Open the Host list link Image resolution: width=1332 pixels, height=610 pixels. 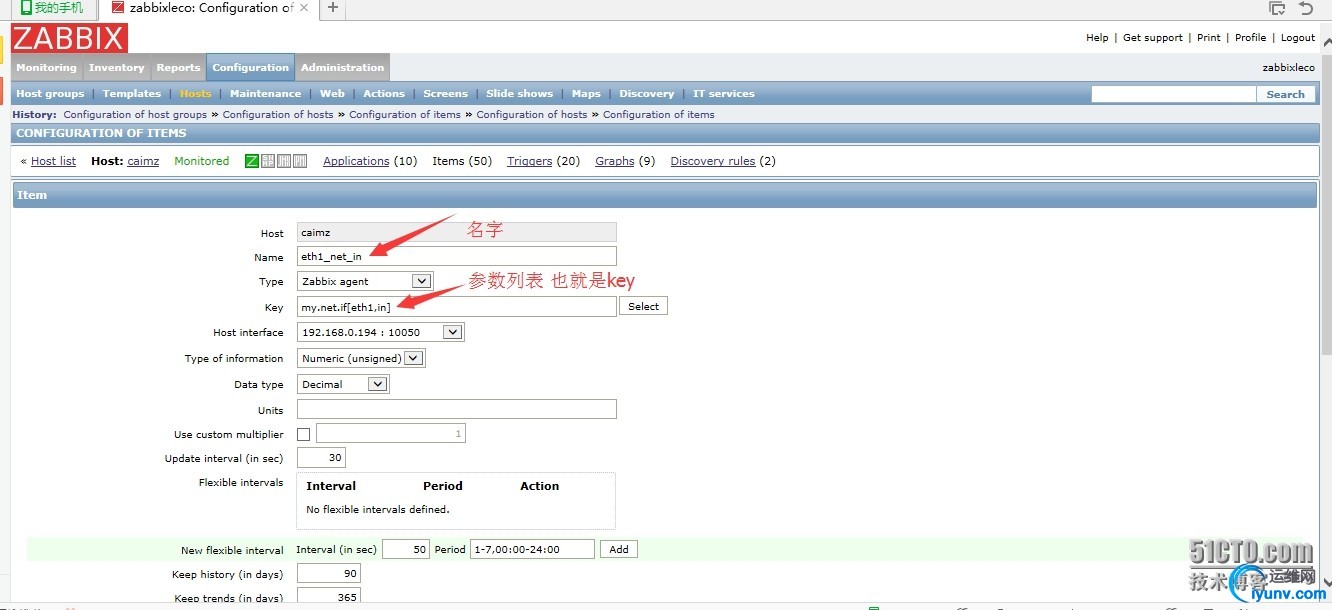click(53, 161)
